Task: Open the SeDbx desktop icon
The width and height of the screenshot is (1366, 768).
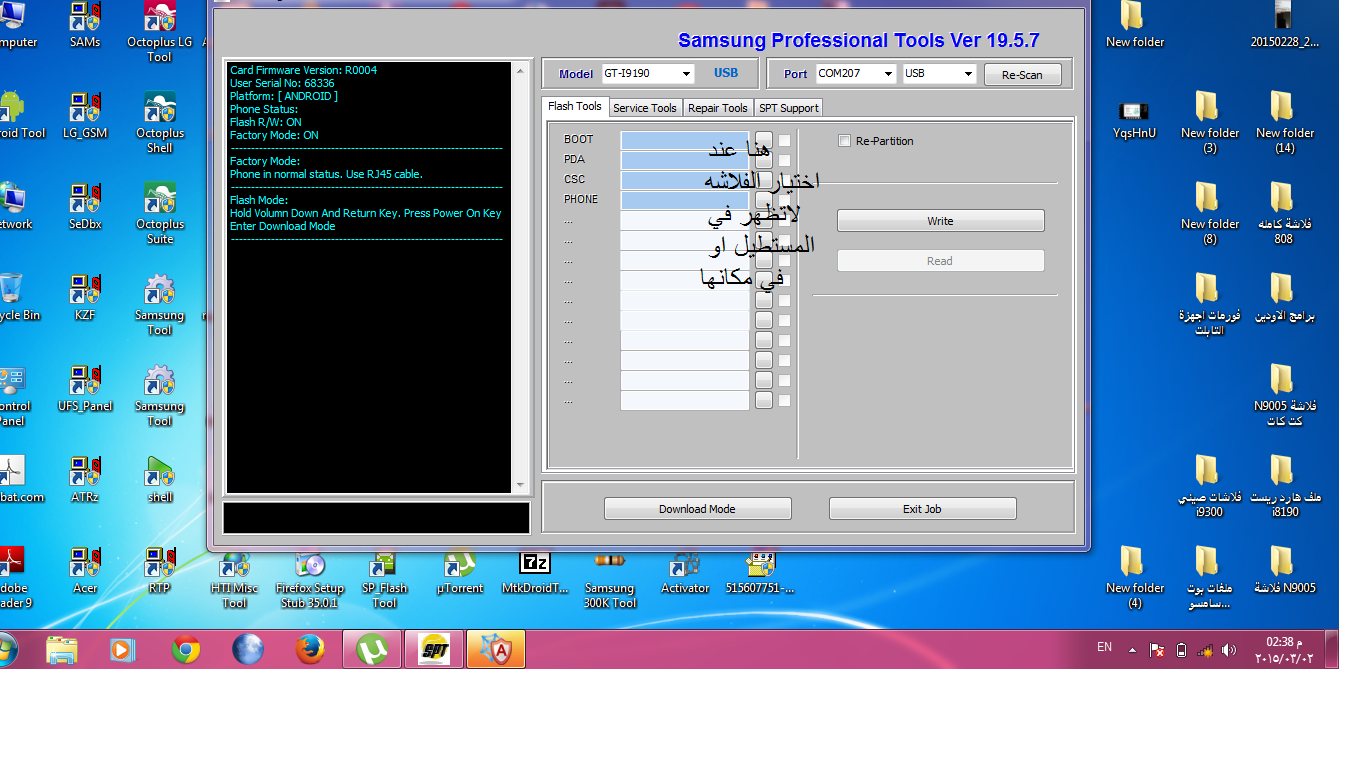Action: pyautogui.click(x=85, y=206)
